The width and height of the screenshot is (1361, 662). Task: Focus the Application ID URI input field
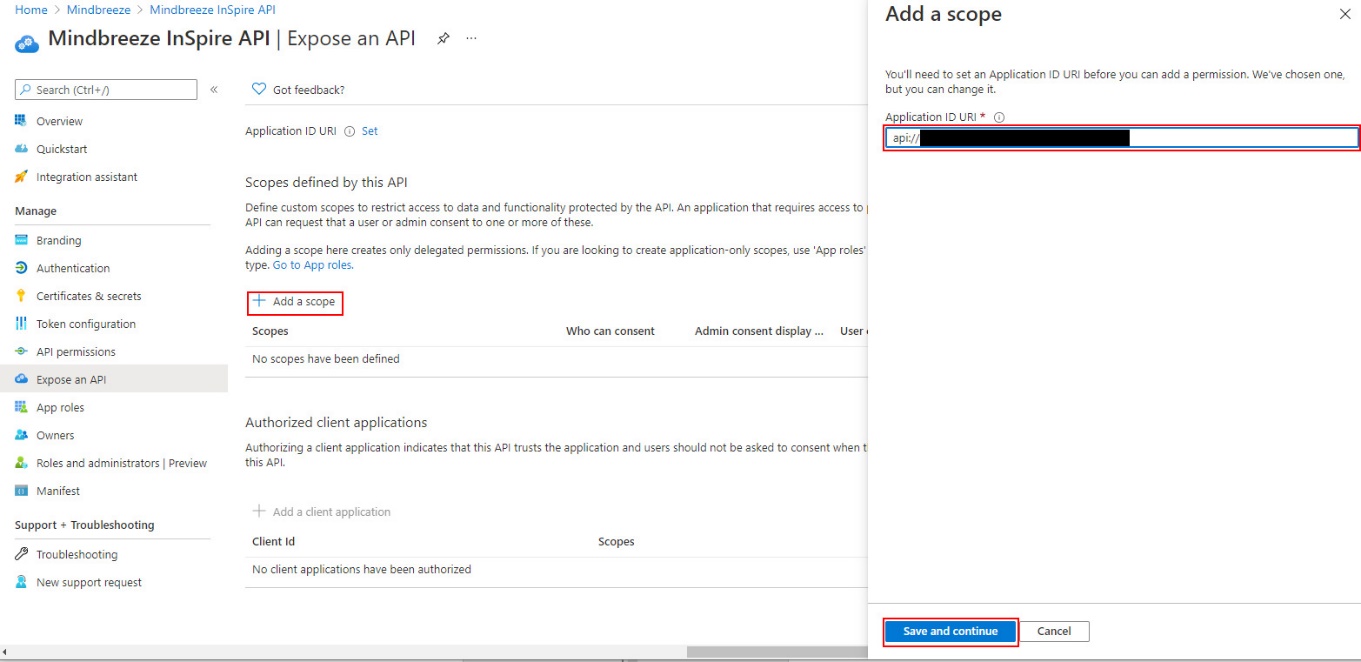click(1122, 138)
